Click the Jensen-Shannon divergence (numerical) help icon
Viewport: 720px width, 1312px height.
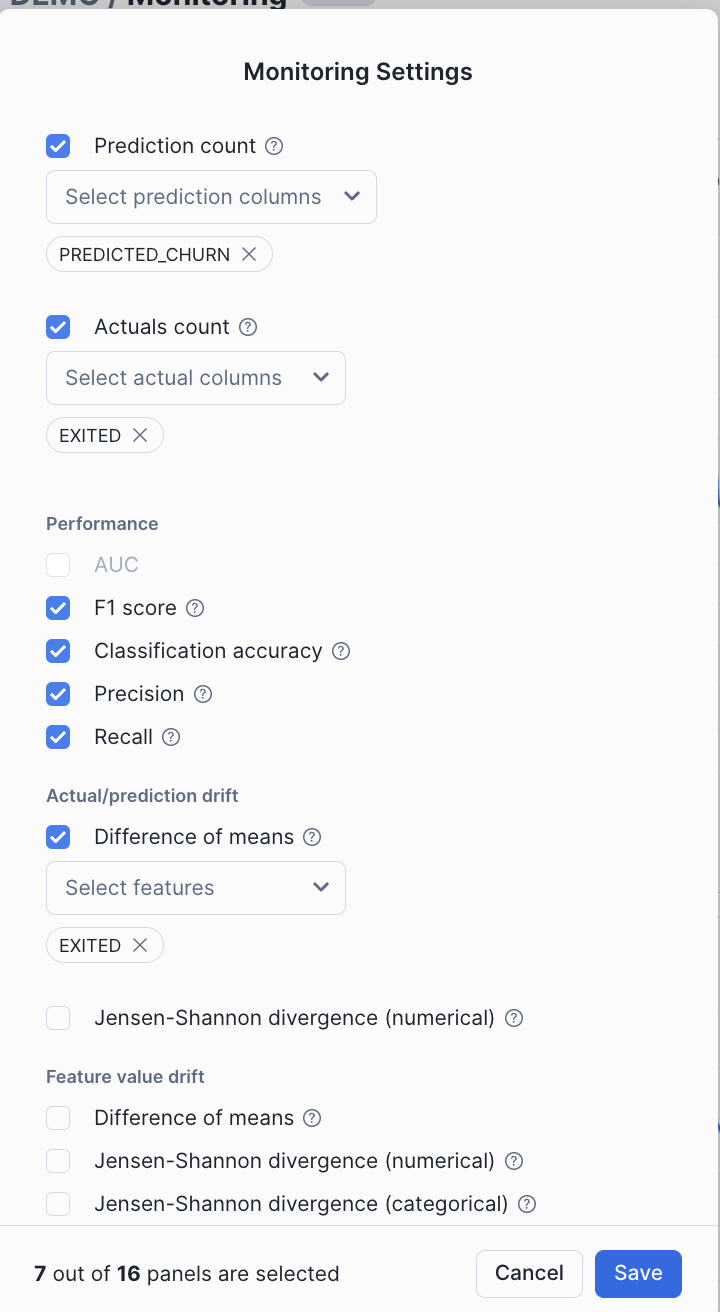tap(513, 1018)
